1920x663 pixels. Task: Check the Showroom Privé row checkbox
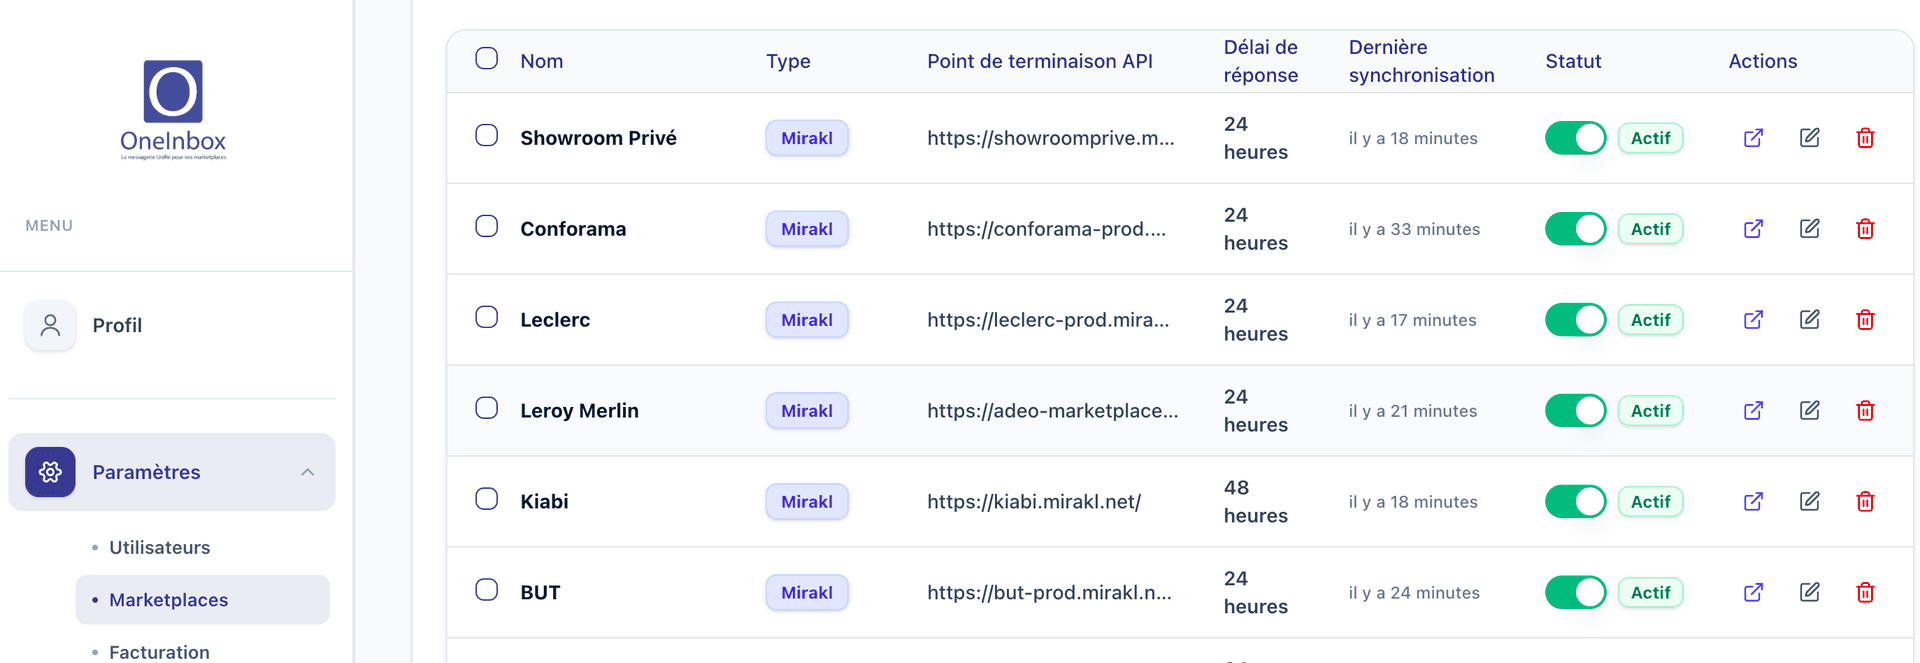(487, 135)
